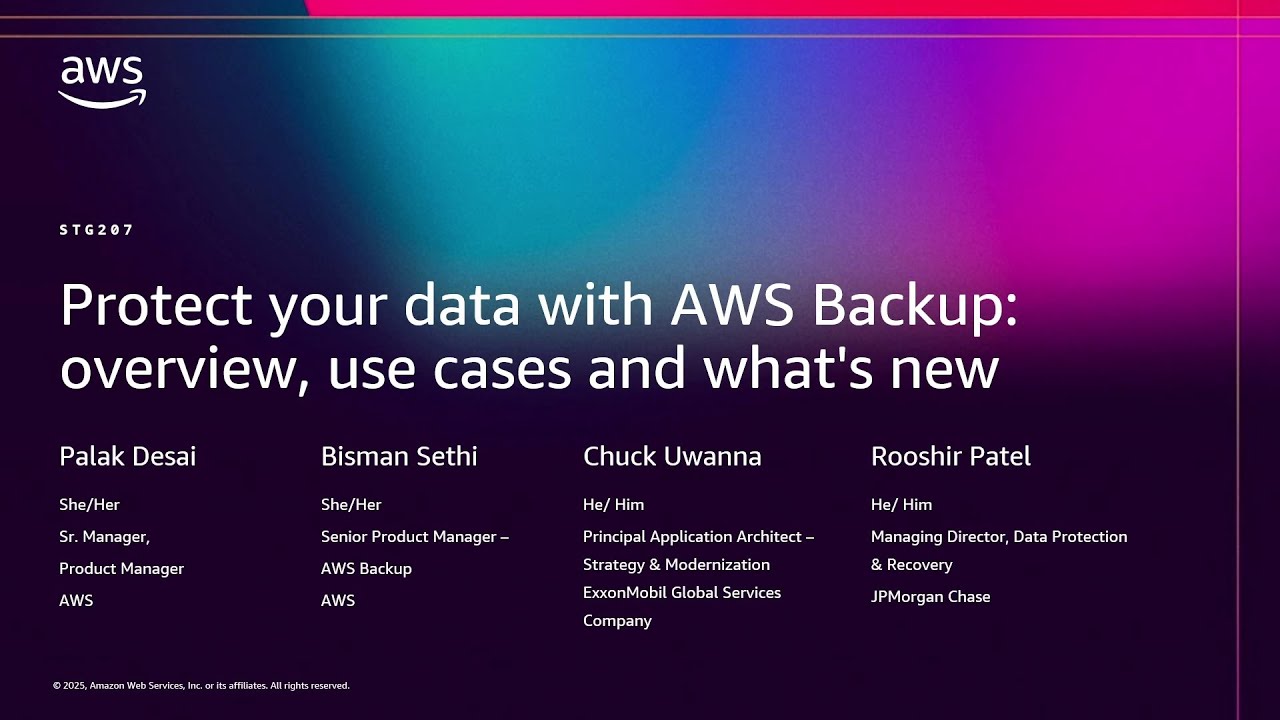Click the STG207 session code
The width and height of the screenshot is (1280, 720).
[x=96, y=230]
